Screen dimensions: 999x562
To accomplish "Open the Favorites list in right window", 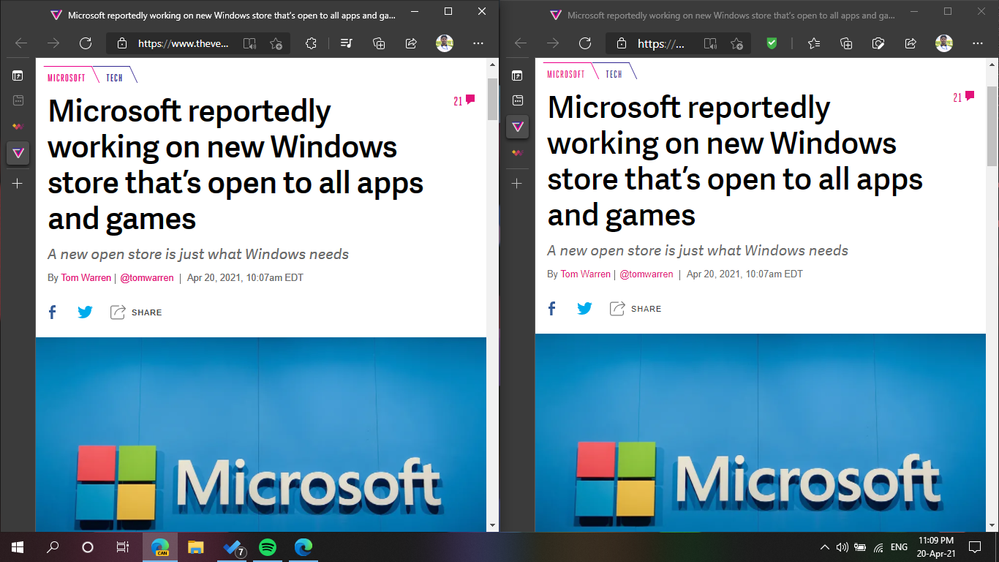I will [x=814, y=43].
